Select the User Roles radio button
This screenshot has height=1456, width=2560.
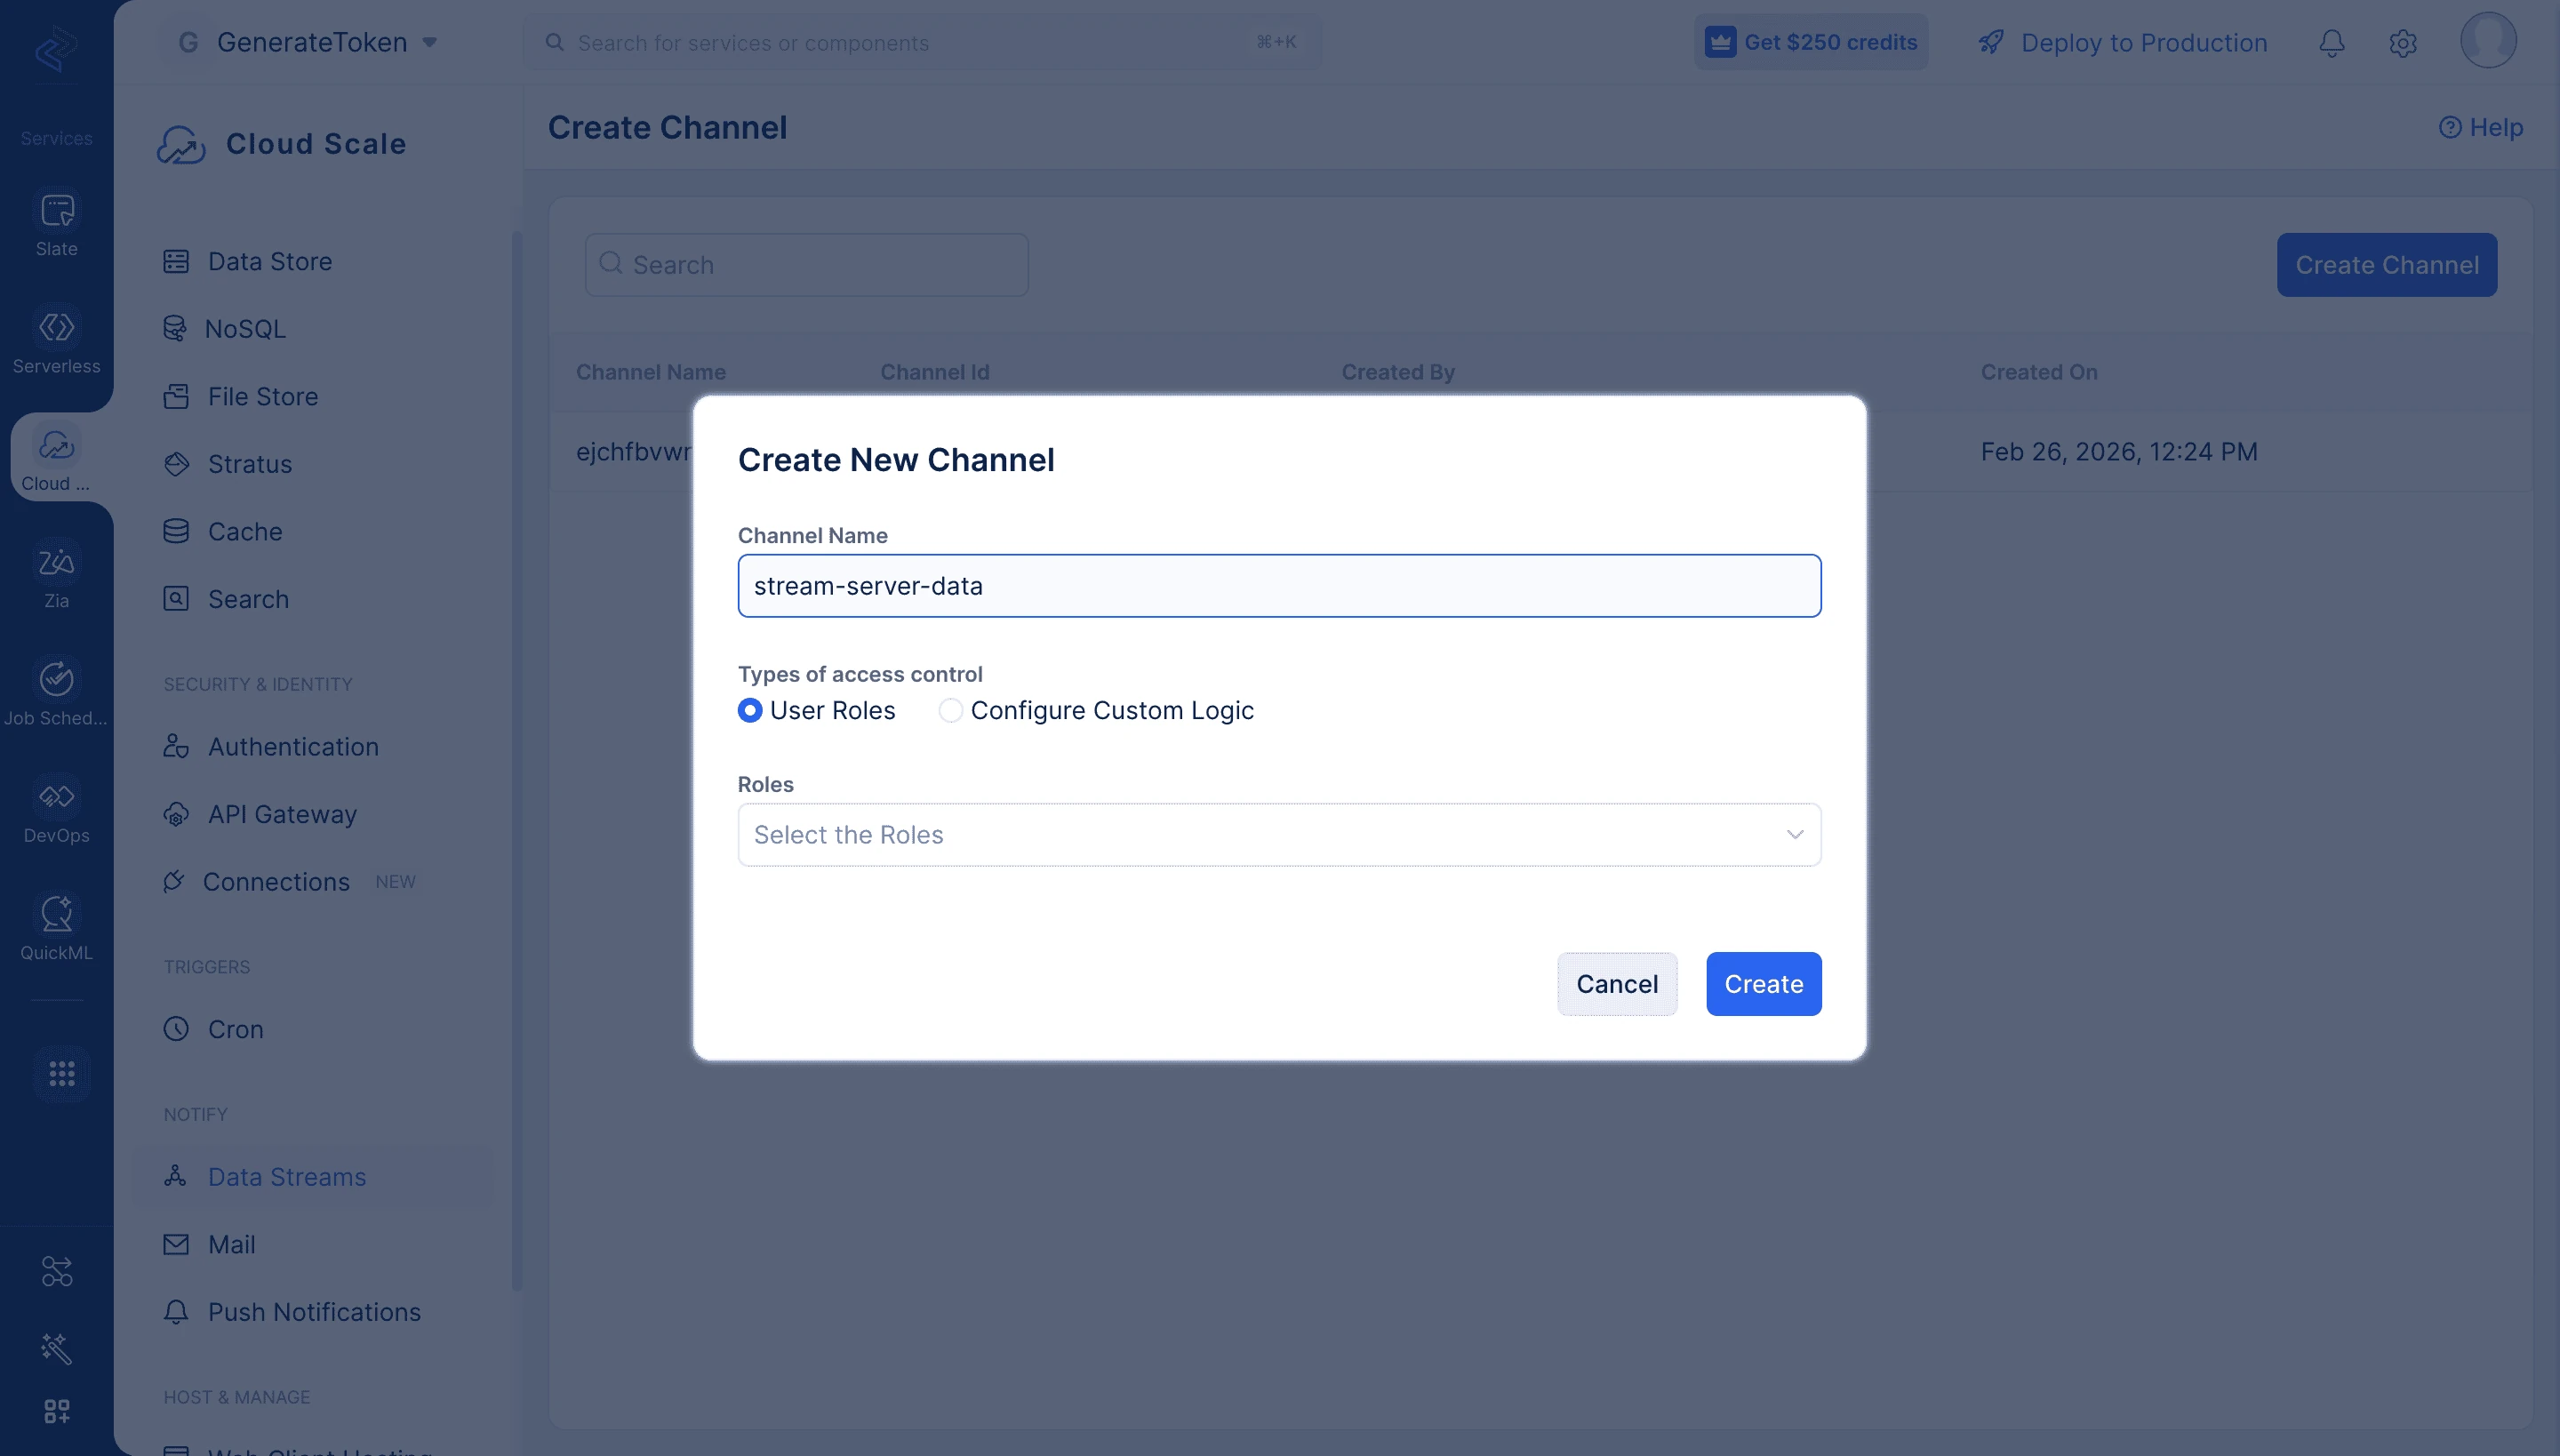tap(749, 710)
